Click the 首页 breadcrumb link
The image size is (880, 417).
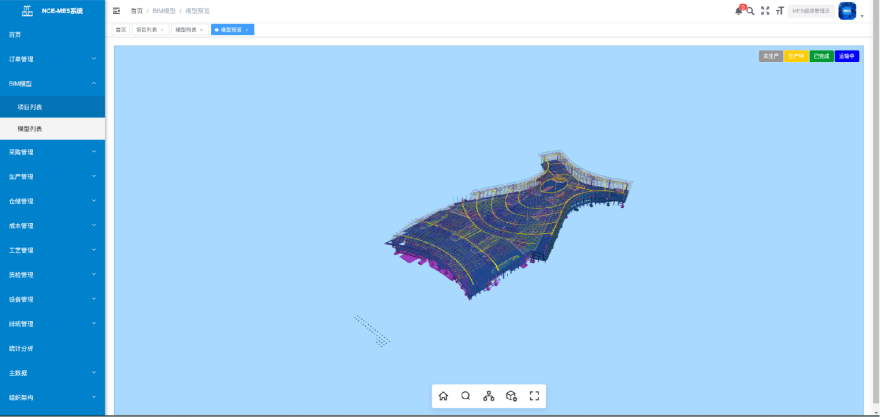[x=136, y=11]
